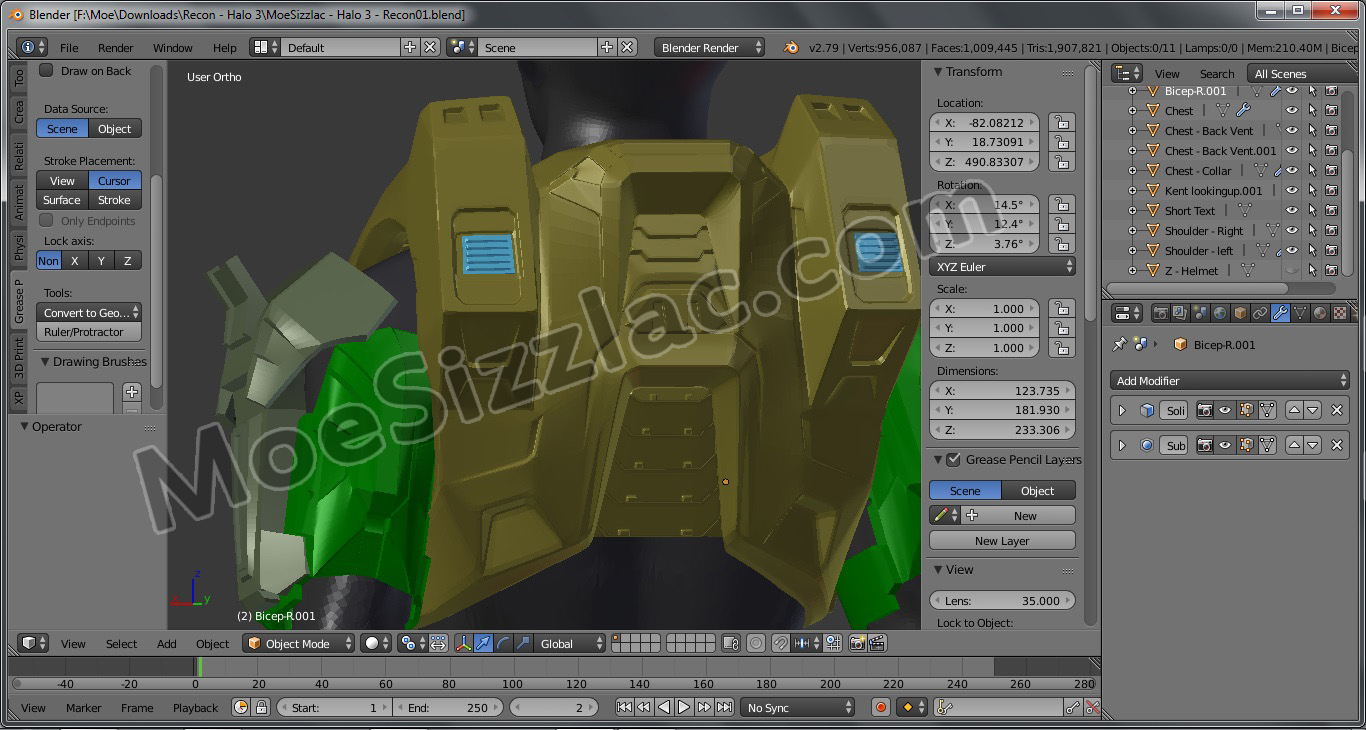
Task: Click the OpenGL render animation clapper icon
Action: pos(877,644)
